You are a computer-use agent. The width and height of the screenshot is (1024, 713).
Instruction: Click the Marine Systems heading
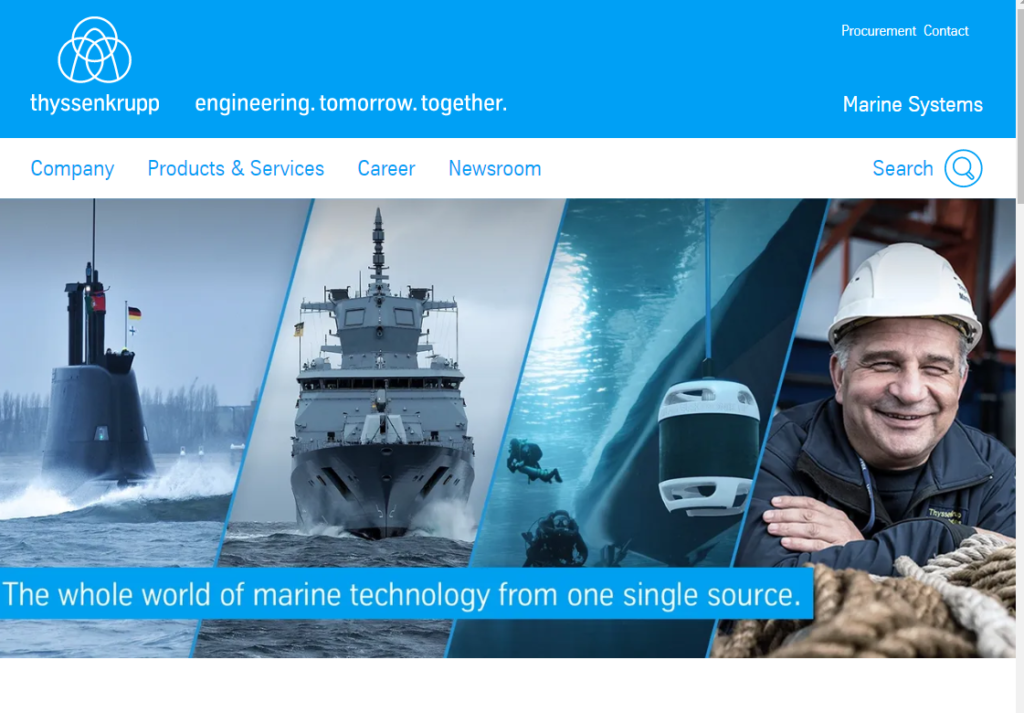912,104
